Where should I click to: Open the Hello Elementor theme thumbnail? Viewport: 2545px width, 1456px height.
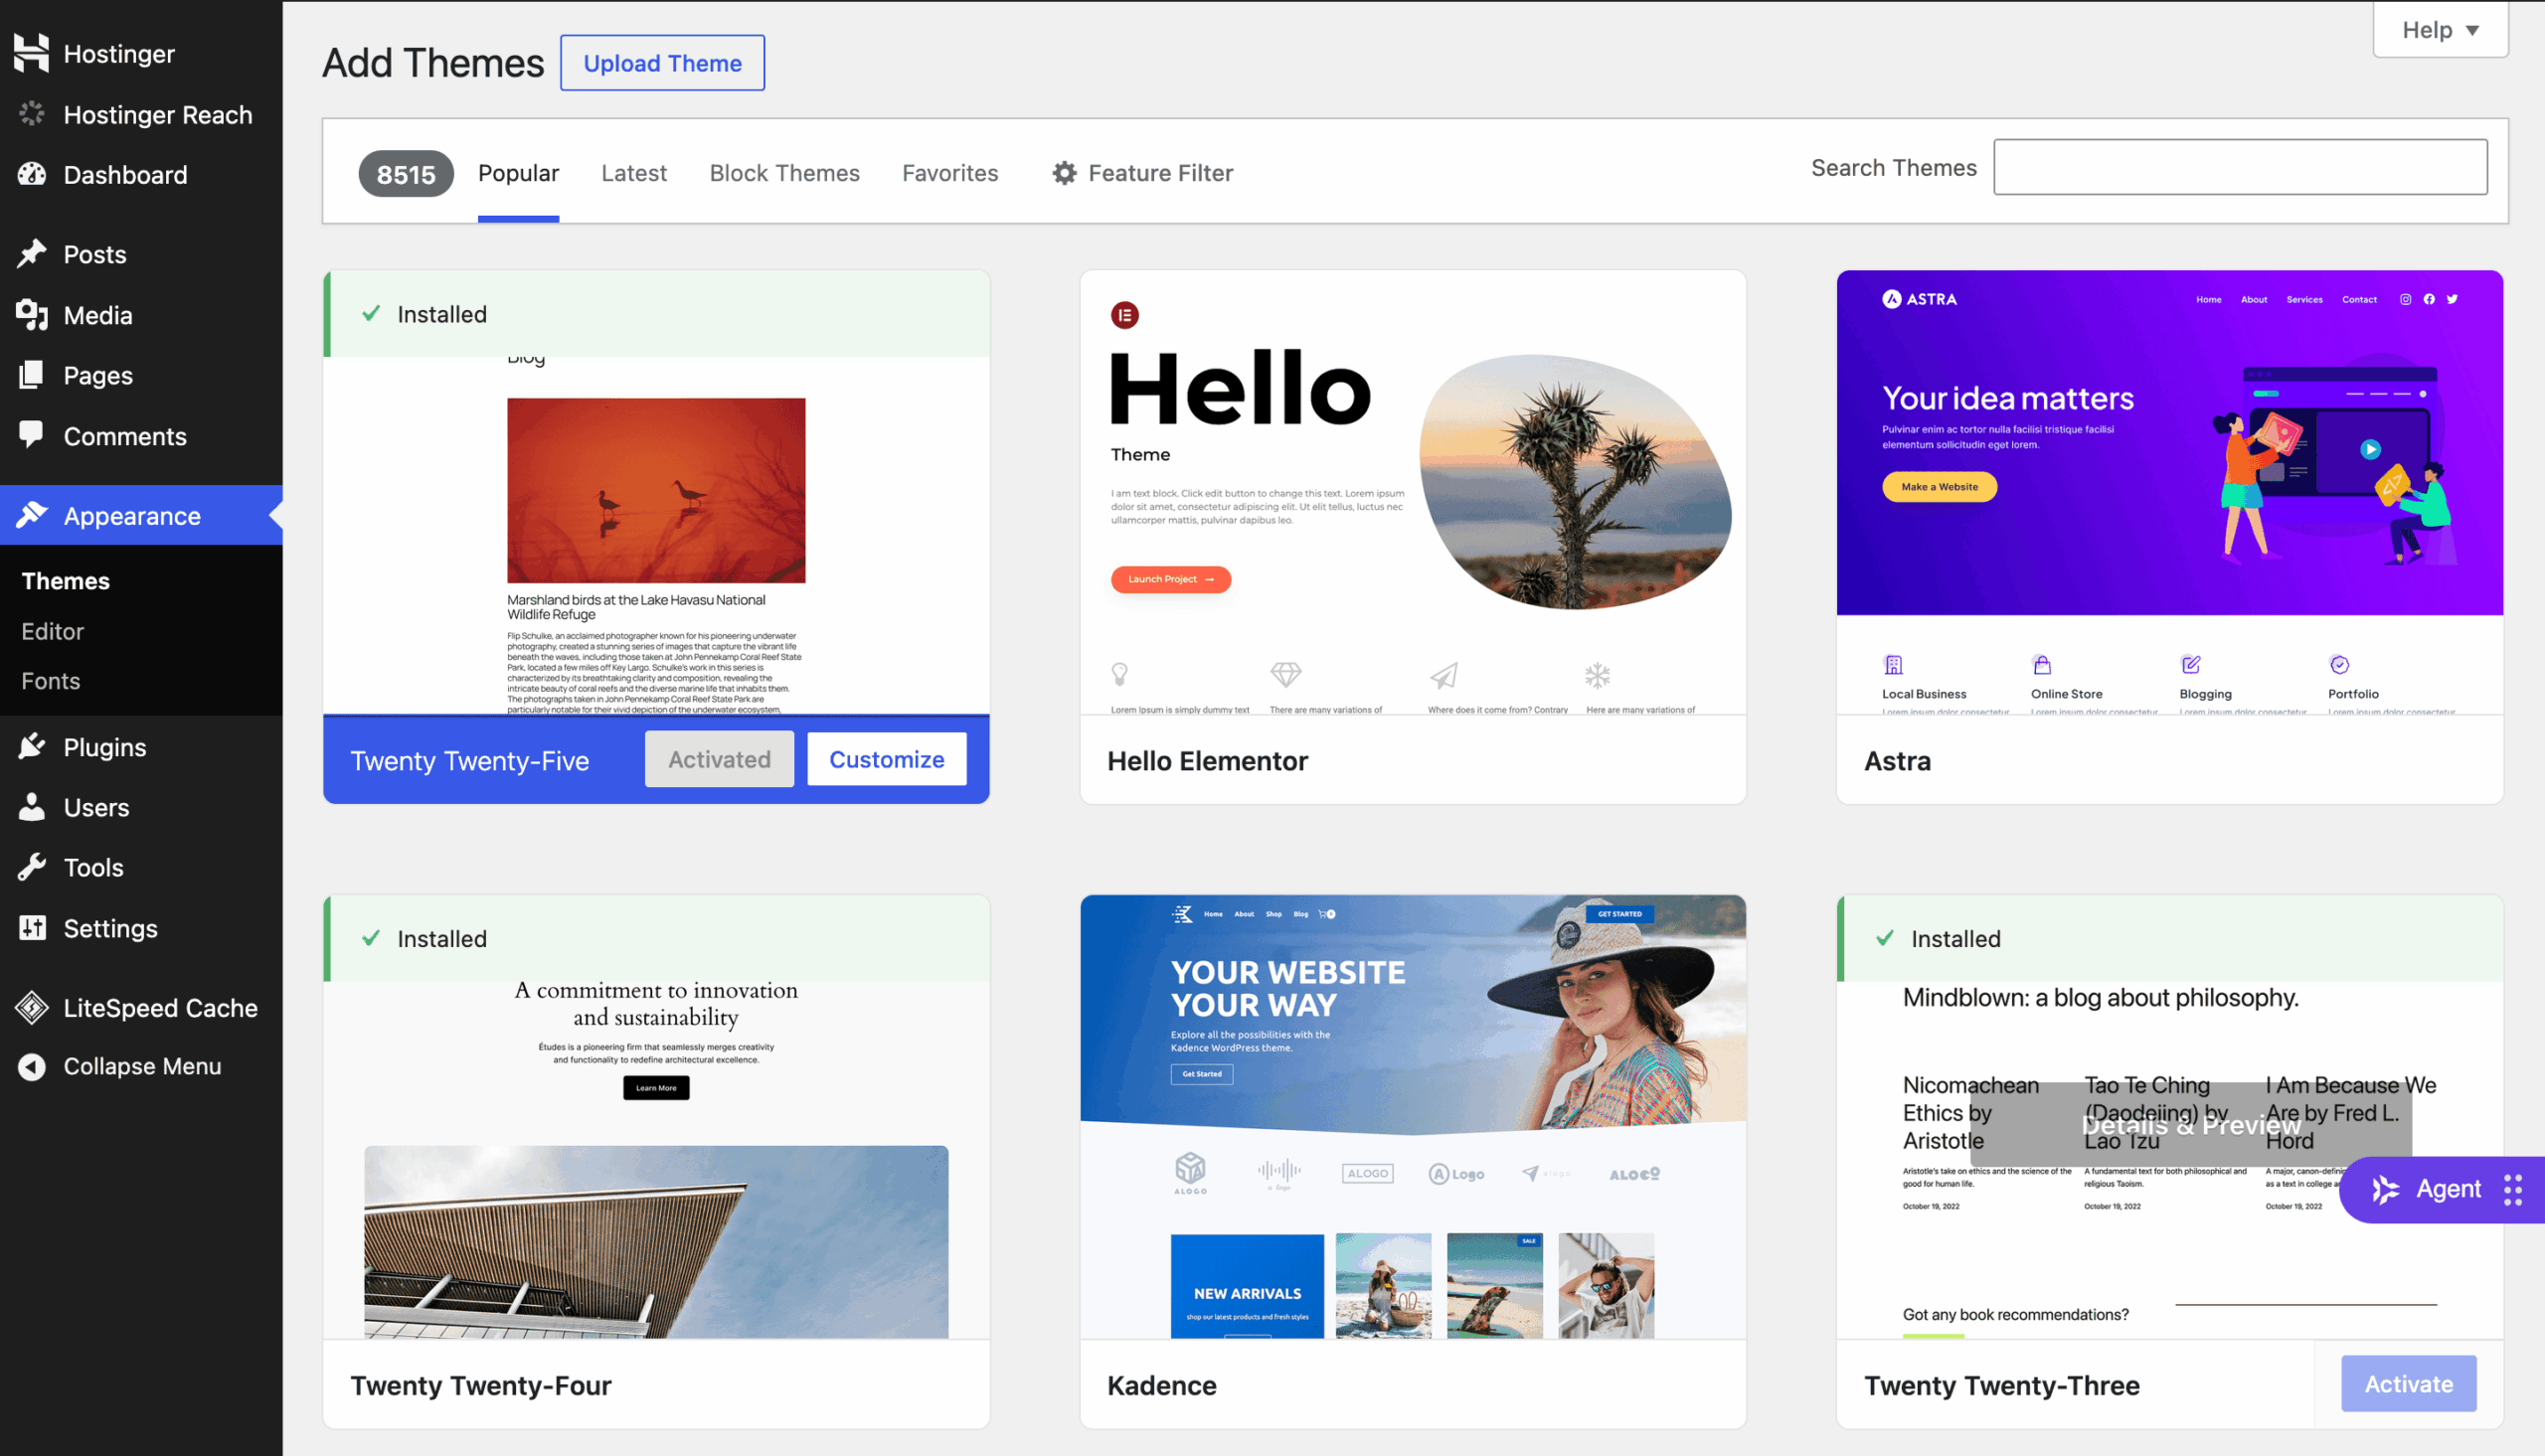pos(1412,492)
